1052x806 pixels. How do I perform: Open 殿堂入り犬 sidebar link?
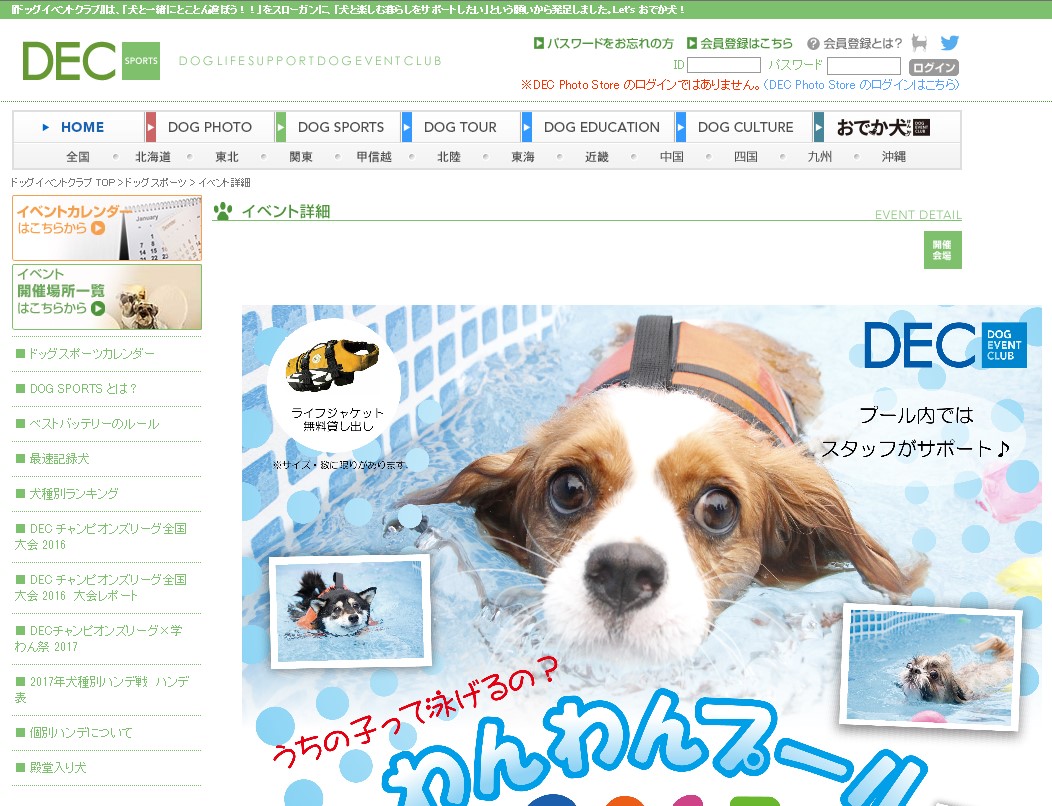pos(58,767)
